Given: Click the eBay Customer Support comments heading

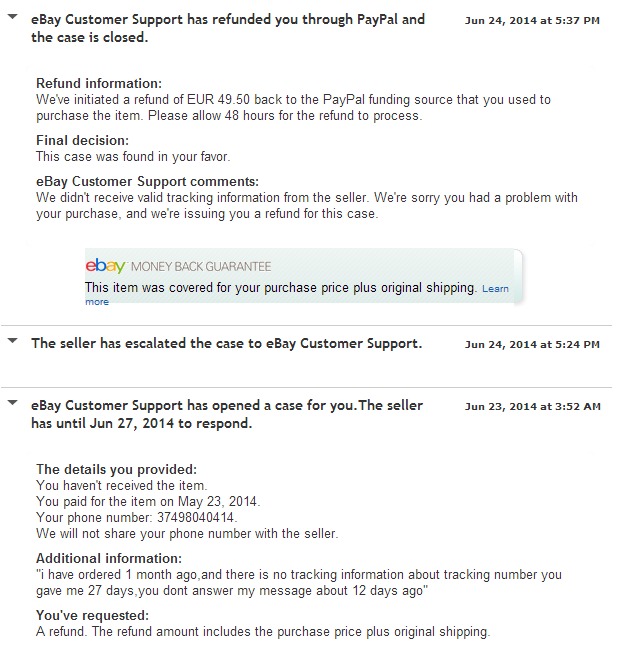Looking at the screenshot, I should pyautogui.click(x=147, y=181).
